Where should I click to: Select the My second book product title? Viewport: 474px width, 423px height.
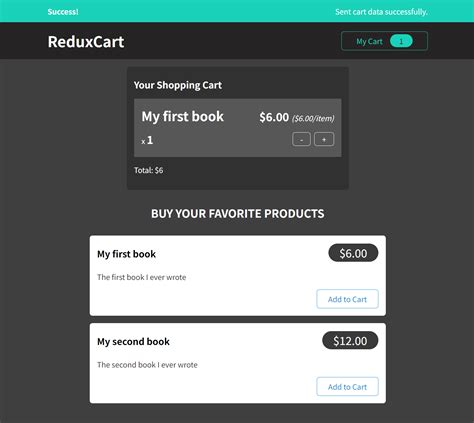[133, 342]
